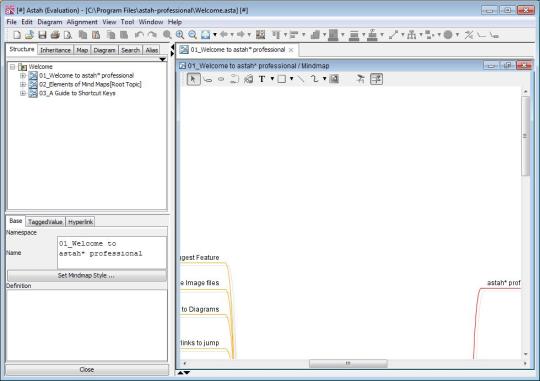The height and width of the screenshot is (381, 540).
Task: Click the telescope icon in Mindmap toolbar
Action: [361, 79]
